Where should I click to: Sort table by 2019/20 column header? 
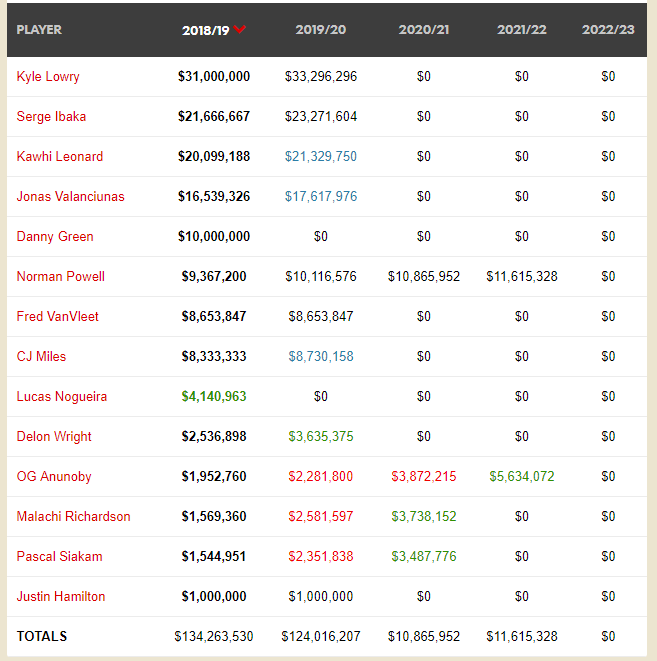click(320, 30)
